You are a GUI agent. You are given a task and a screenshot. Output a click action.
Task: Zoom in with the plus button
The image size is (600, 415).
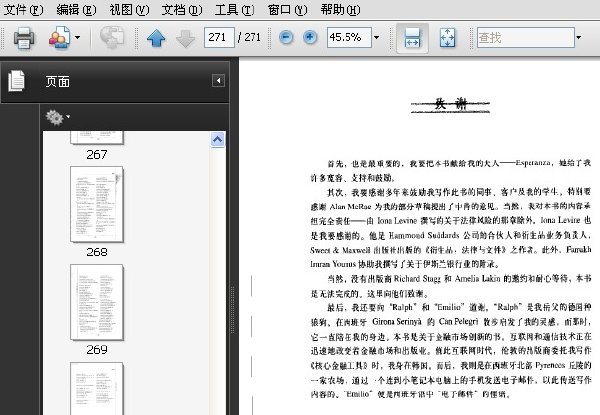pos(310,37)
